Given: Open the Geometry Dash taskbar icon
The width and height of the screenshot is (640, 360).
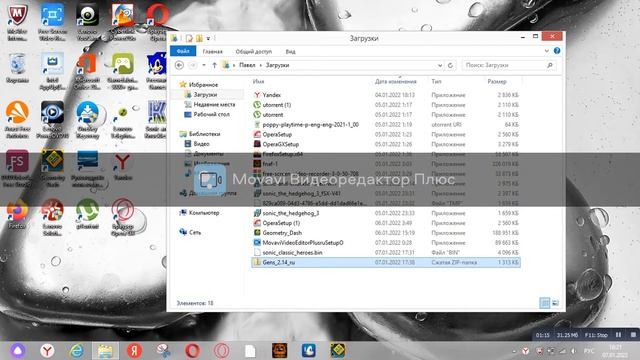Looking at the screenshot, I should [338, 350].
